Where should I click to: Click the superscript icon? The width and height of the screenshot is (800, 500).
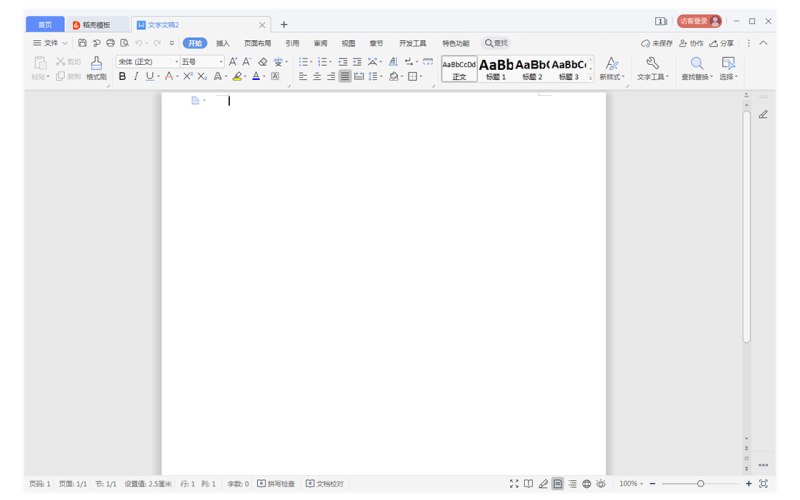[188, 77]
